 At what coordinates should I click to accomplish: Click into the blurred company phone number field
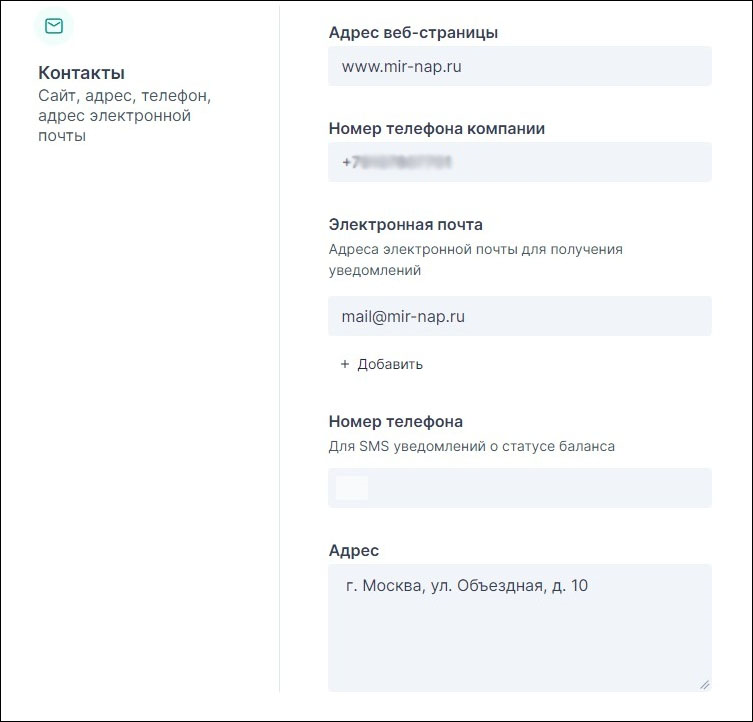pyautogui.click(x=519, y=162)
